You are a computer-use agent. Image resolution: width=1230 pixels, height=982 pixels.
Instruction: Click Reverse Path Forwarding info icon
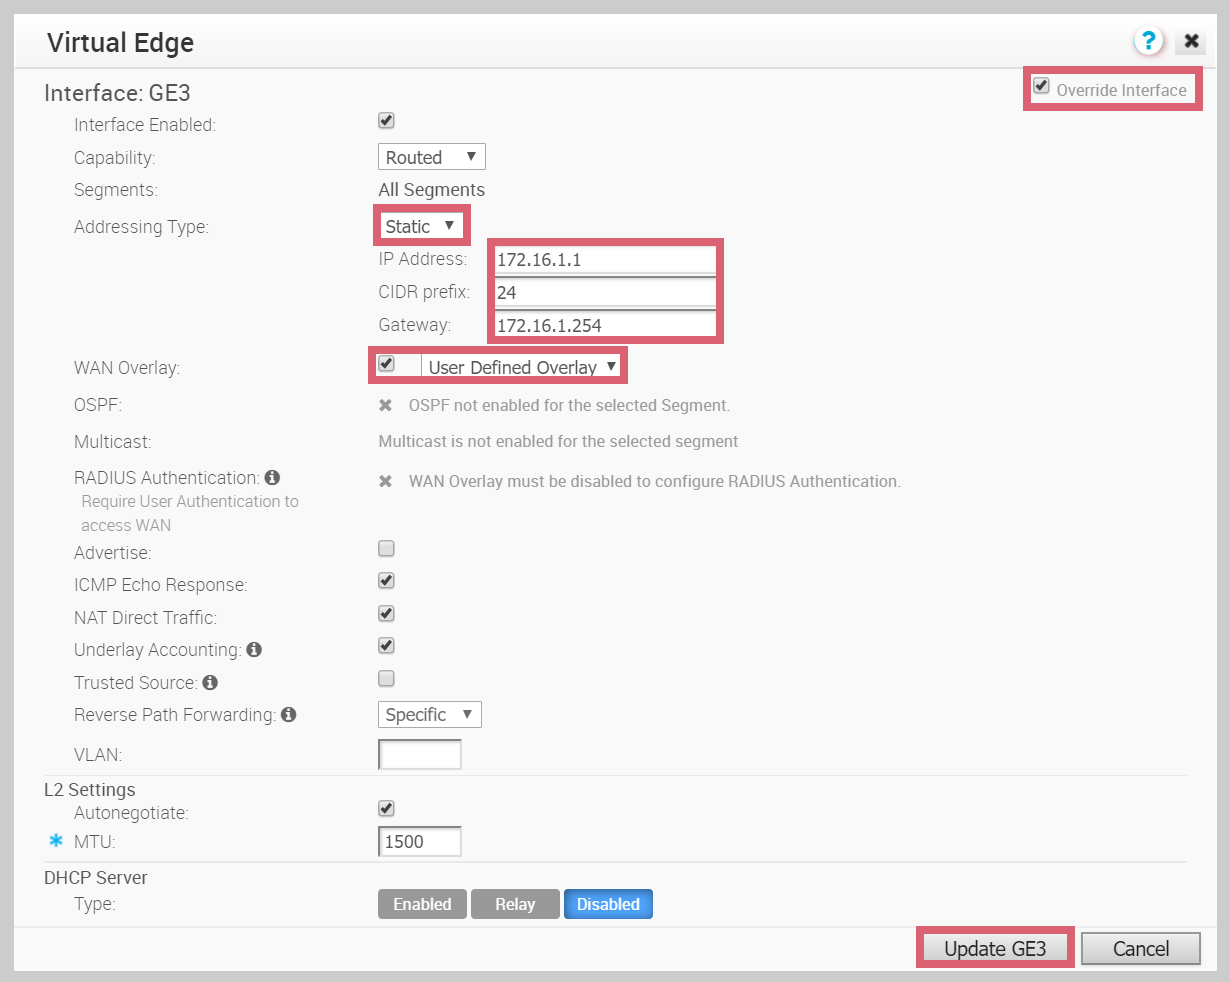coord(288,715)
